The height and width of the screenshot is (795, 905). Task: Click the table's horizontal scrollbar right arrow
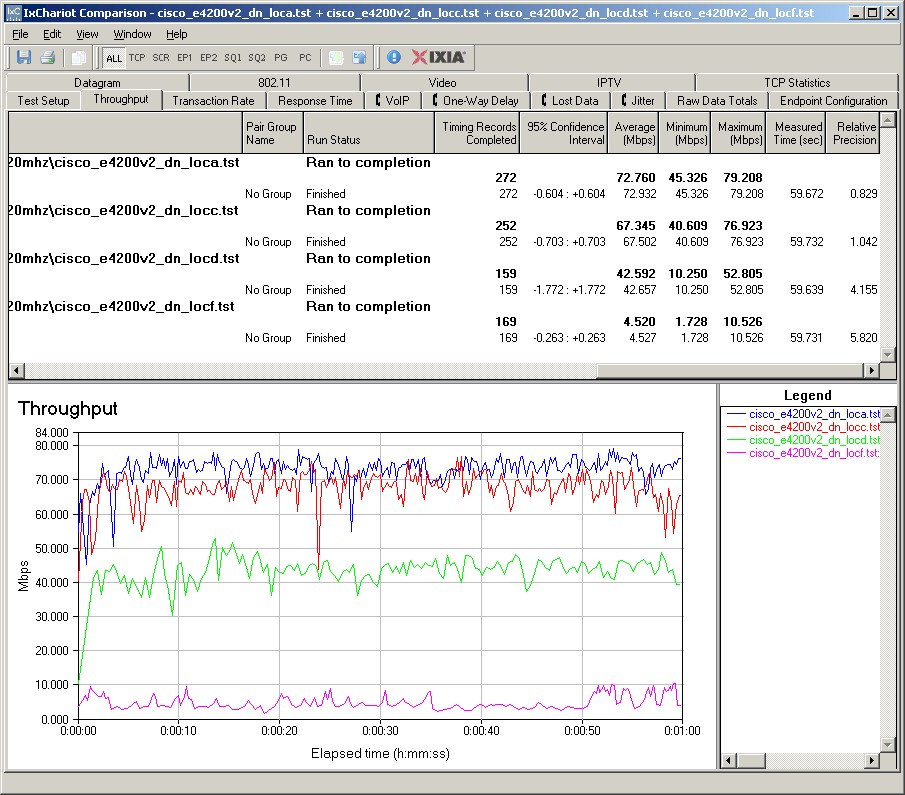coord(872,370)
